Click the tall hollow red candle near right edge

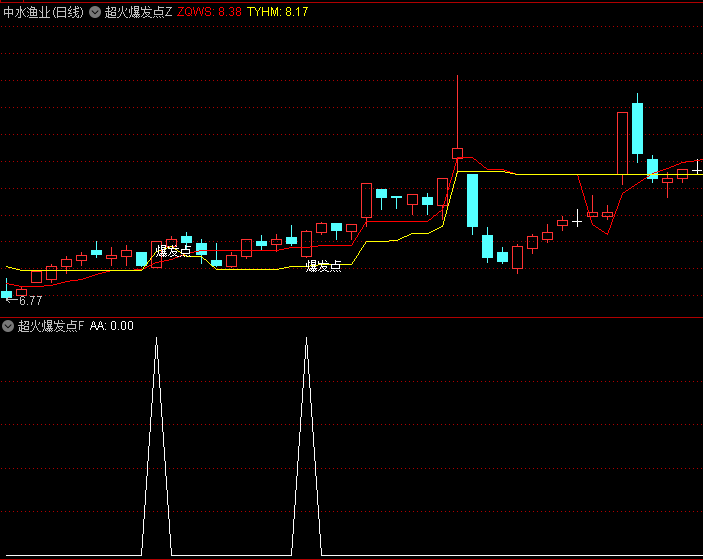[622, 145]
